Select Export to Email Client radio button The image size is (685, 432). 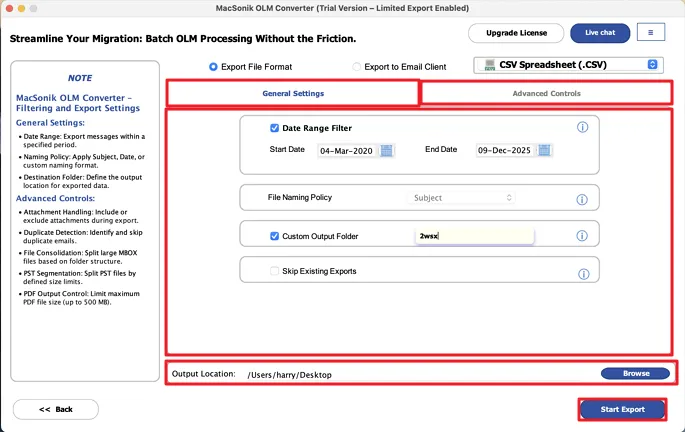(356, 67)
